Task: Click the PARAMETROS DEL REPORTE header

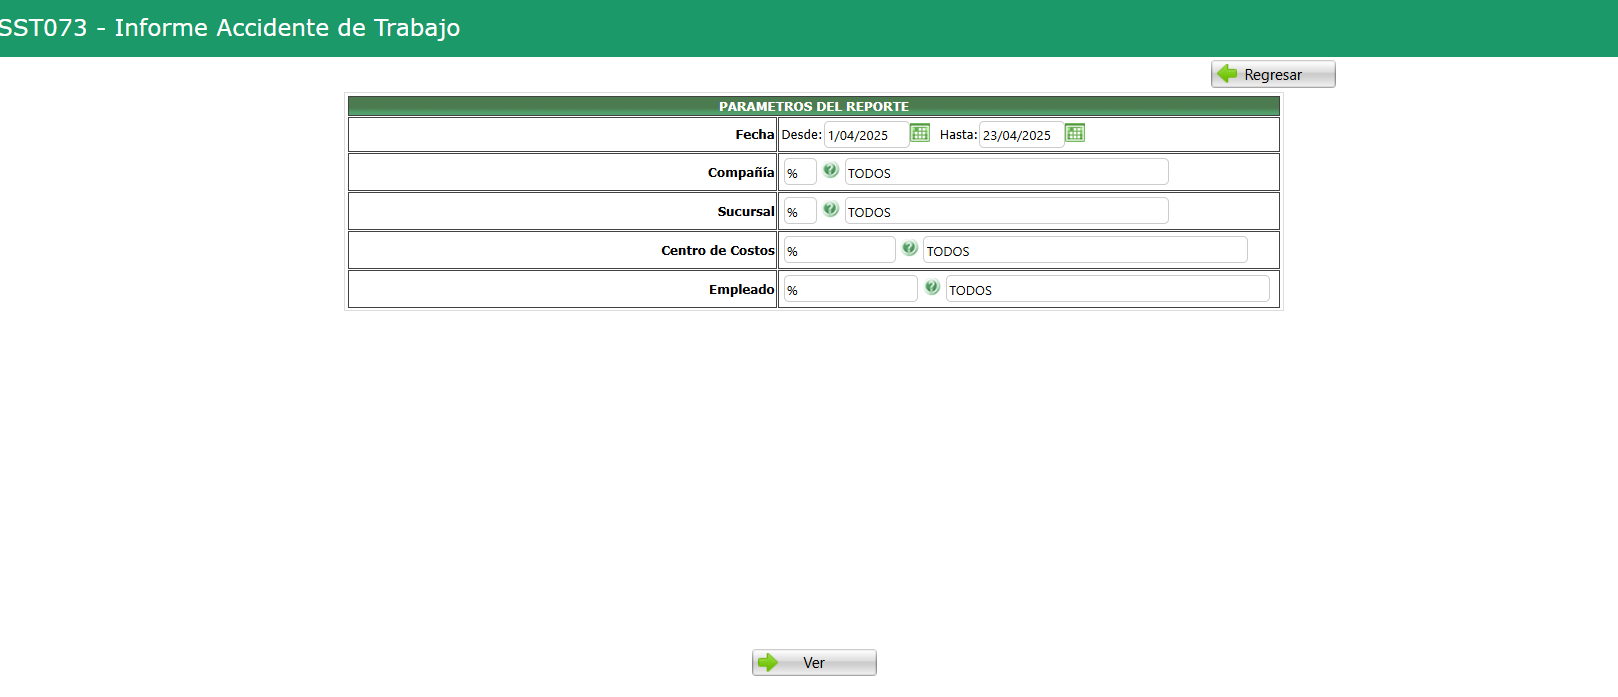Action: tap(814, 106)
